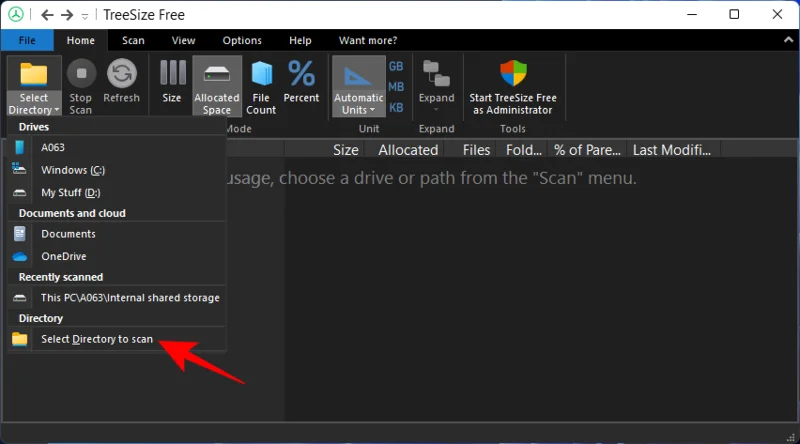This screenshot has width=800, height=444.
Task: Click the Windows (C:) drive icon
Action: pos(19,169)
